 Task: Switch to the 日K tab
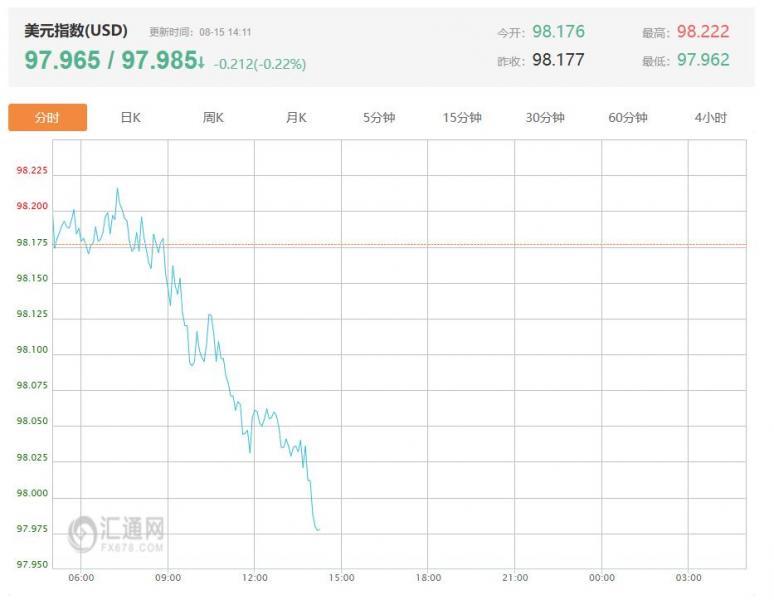(130, 118)
